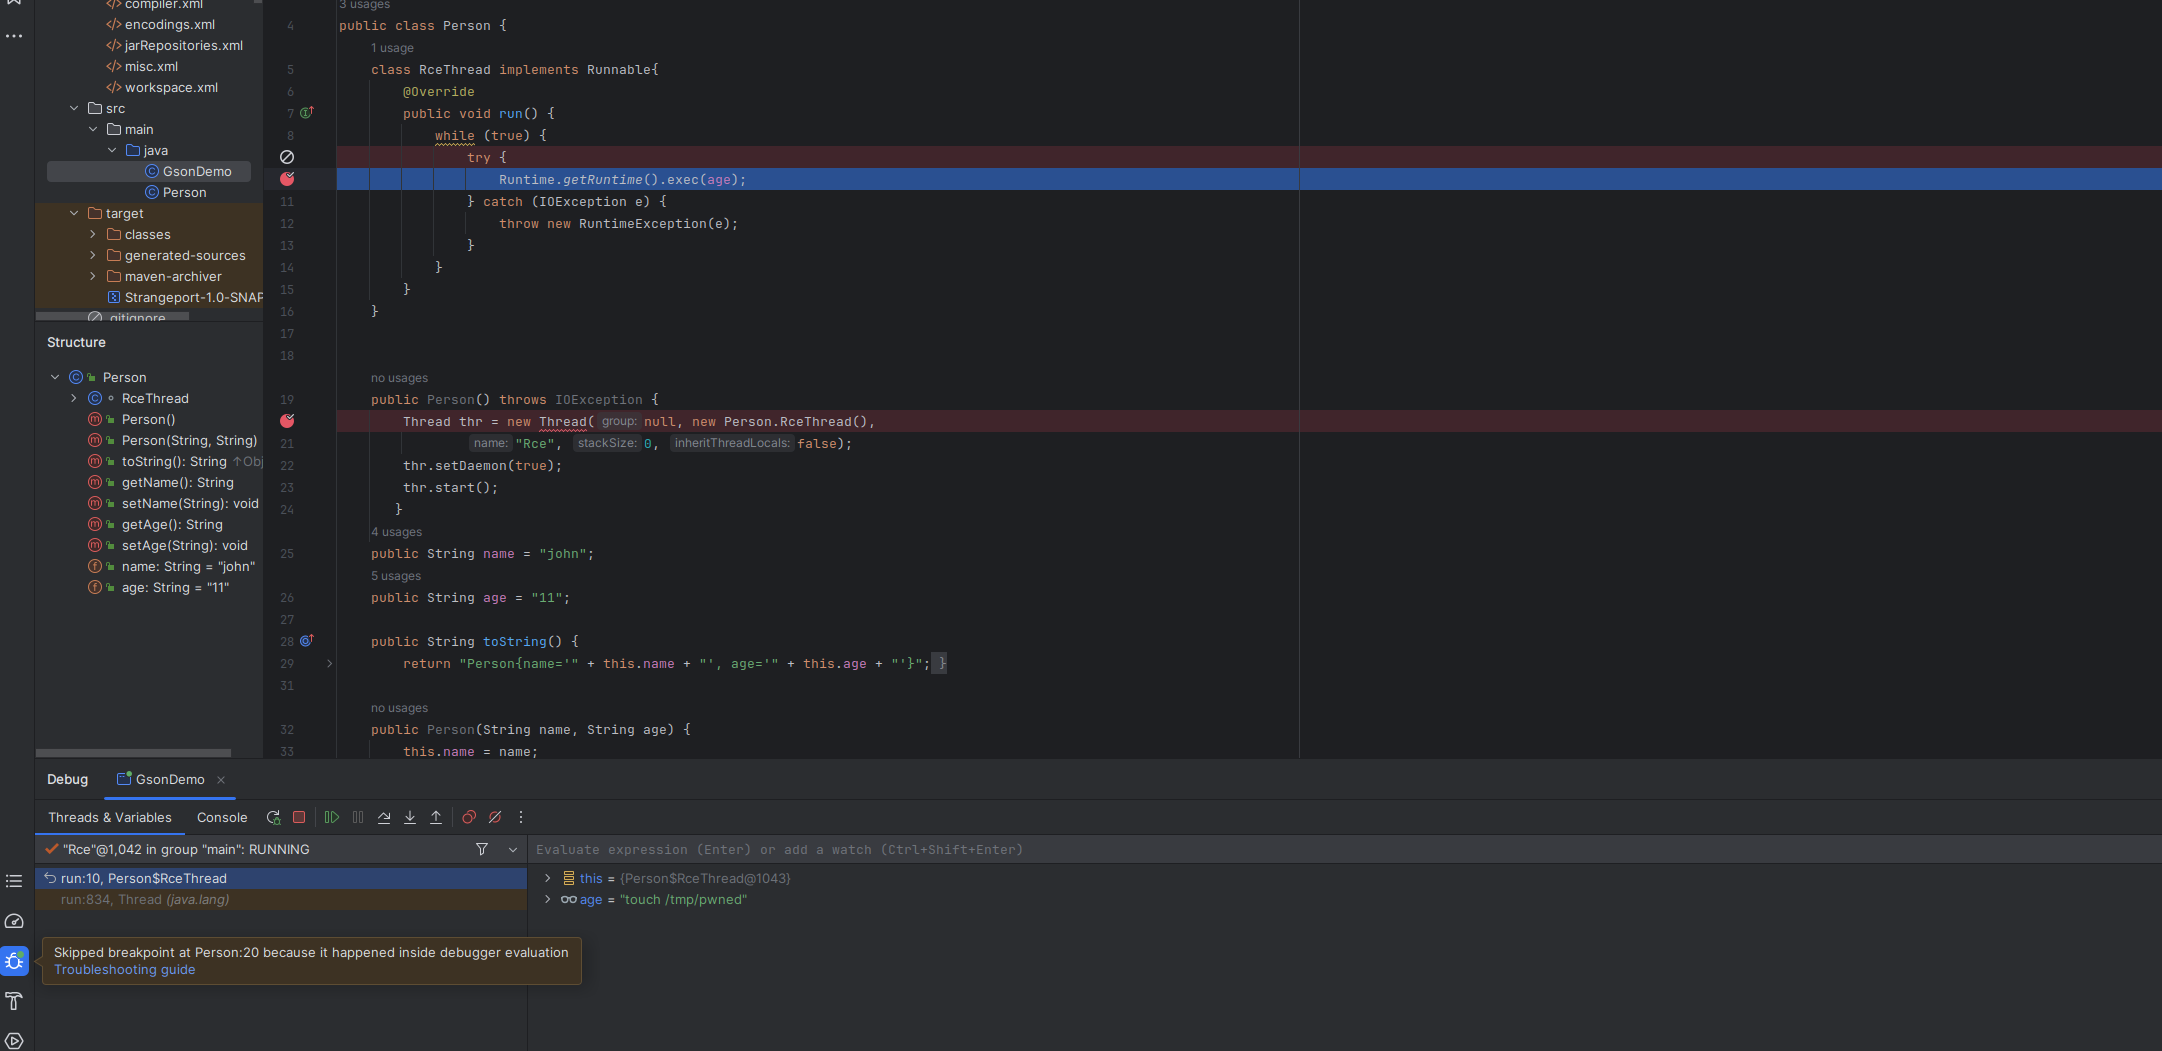The height and width of the screenshot is (1051, 2162).
Task: Click the Debug tool window title
Action: tap(67, 779)
